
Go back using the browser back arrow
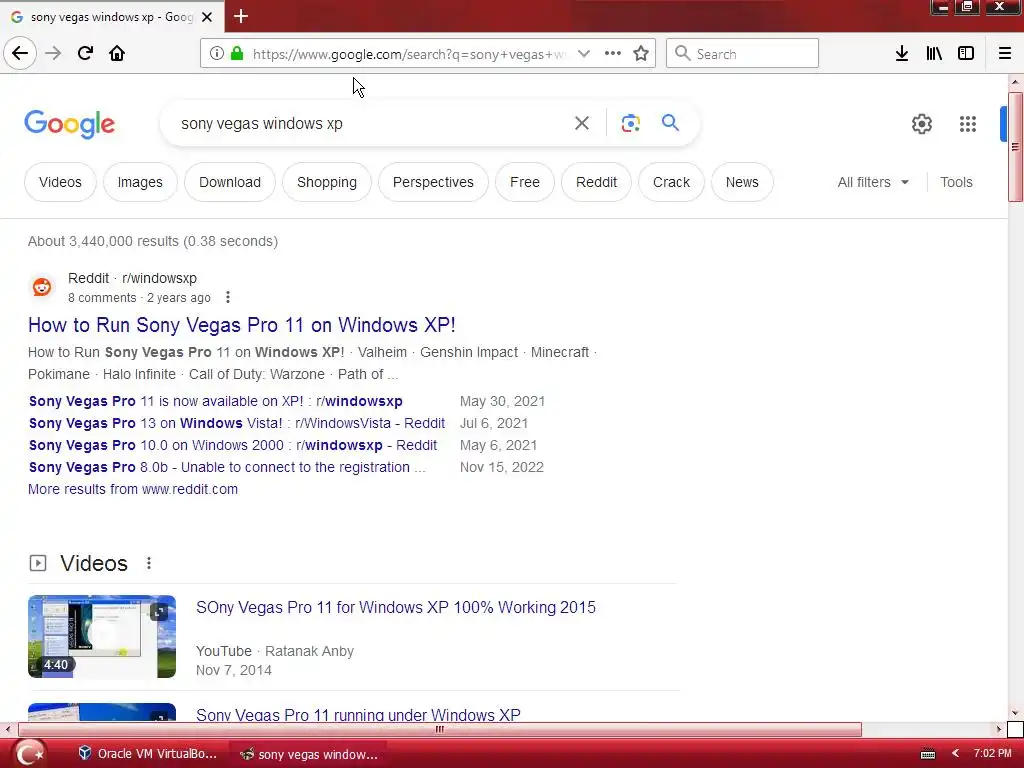coord(20,54)
